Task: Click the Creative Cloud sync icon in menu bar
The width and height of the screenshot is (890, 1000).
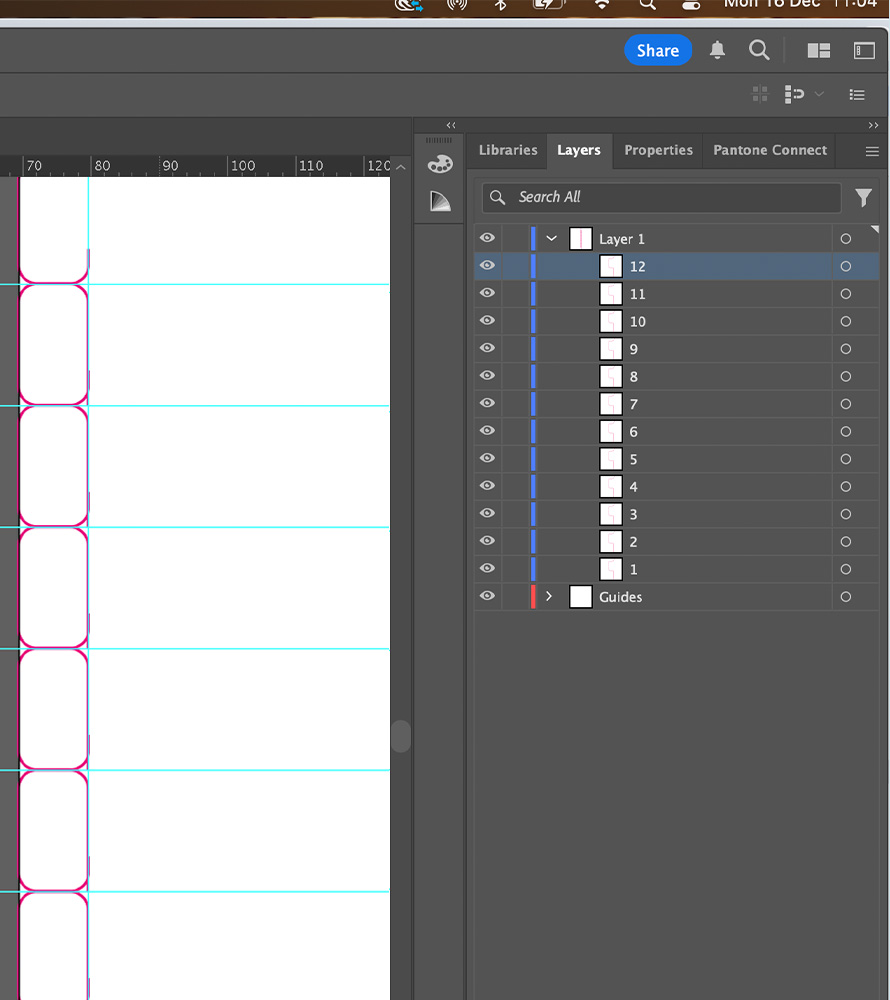Action: (409, 5)
